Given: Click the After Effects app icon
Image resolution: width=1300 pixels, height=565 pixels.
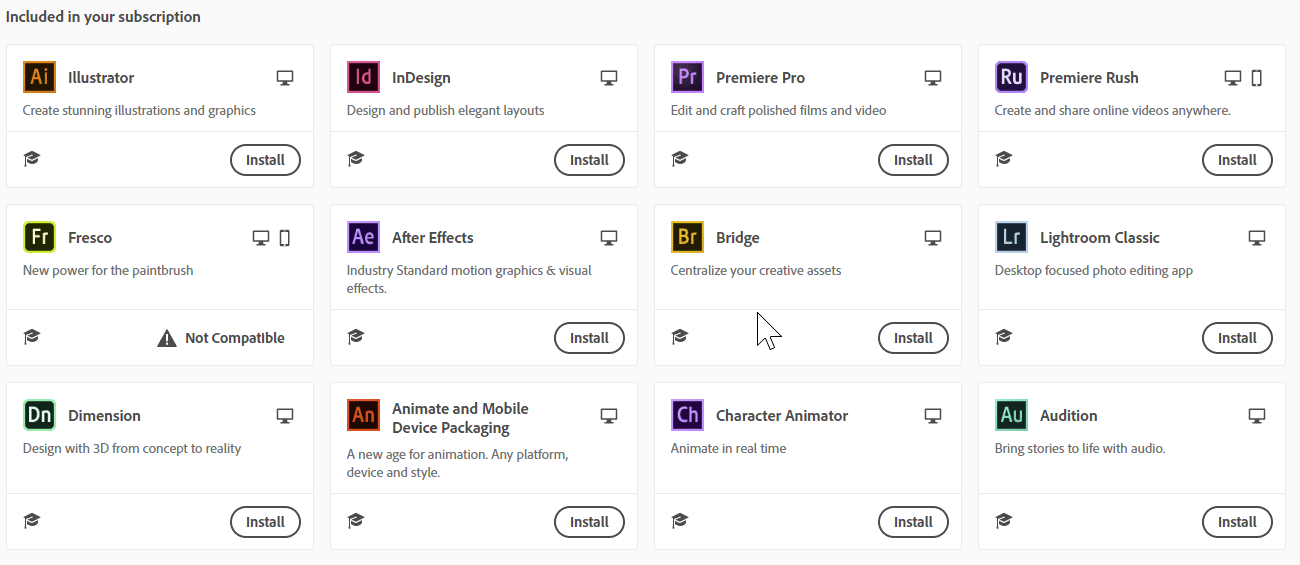Looking at the screenshot, I should (363, 237).
